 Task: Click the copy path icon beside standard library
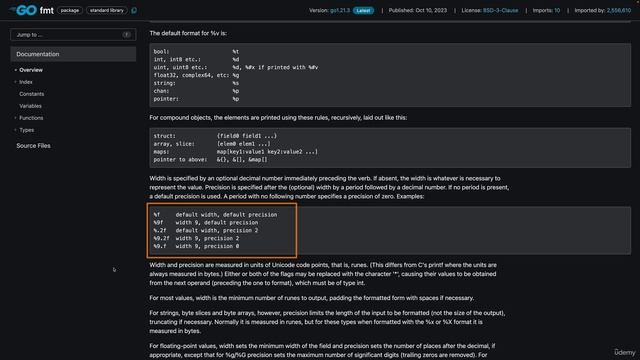point(134,10)
